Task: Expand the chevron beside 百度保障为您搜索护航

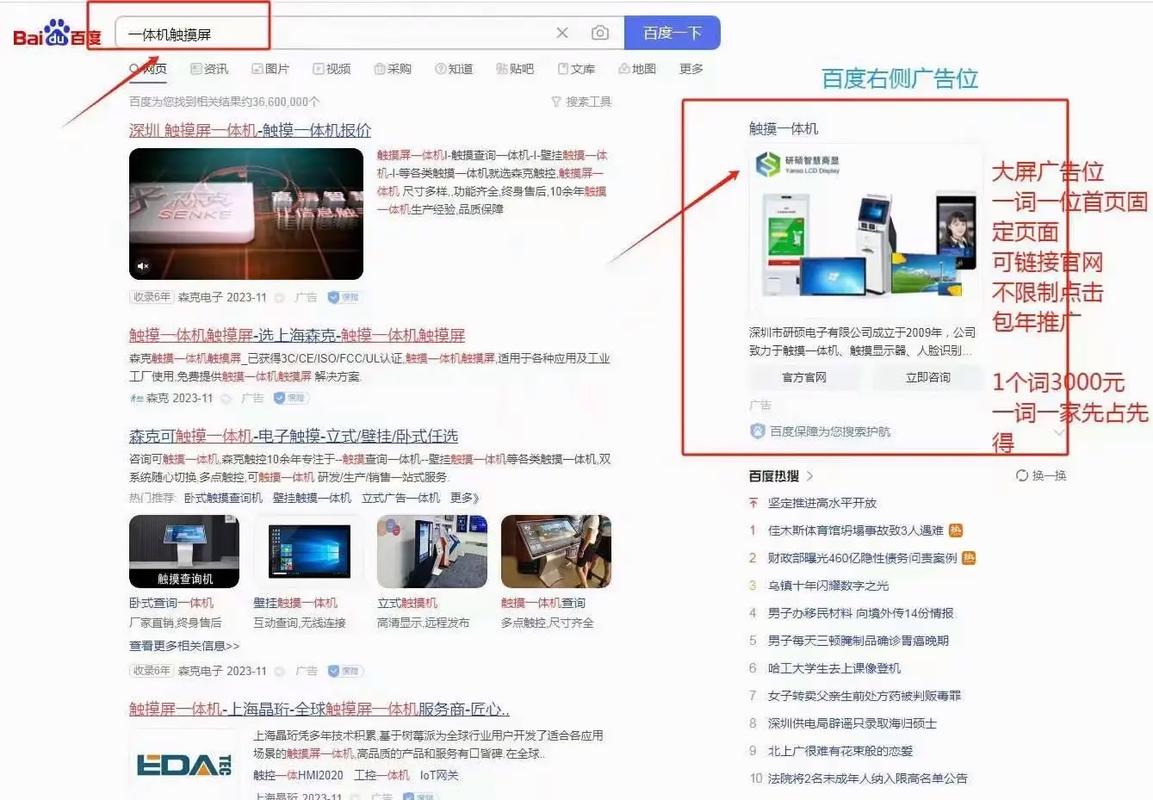Action: pos(1059,432)
